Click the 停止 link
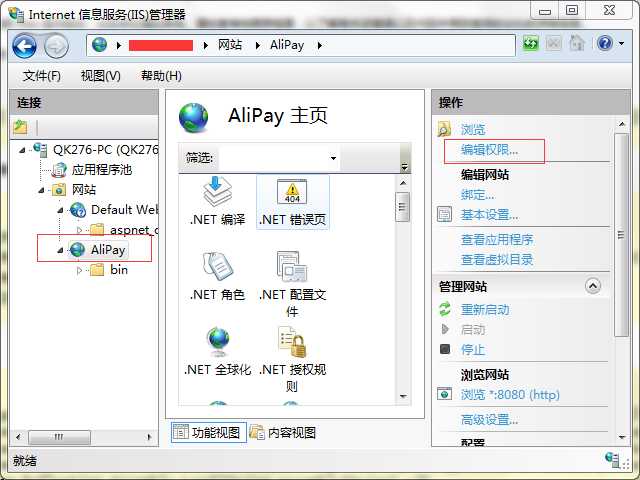Viewport: 640px width, 480px height. pos(473,349)
